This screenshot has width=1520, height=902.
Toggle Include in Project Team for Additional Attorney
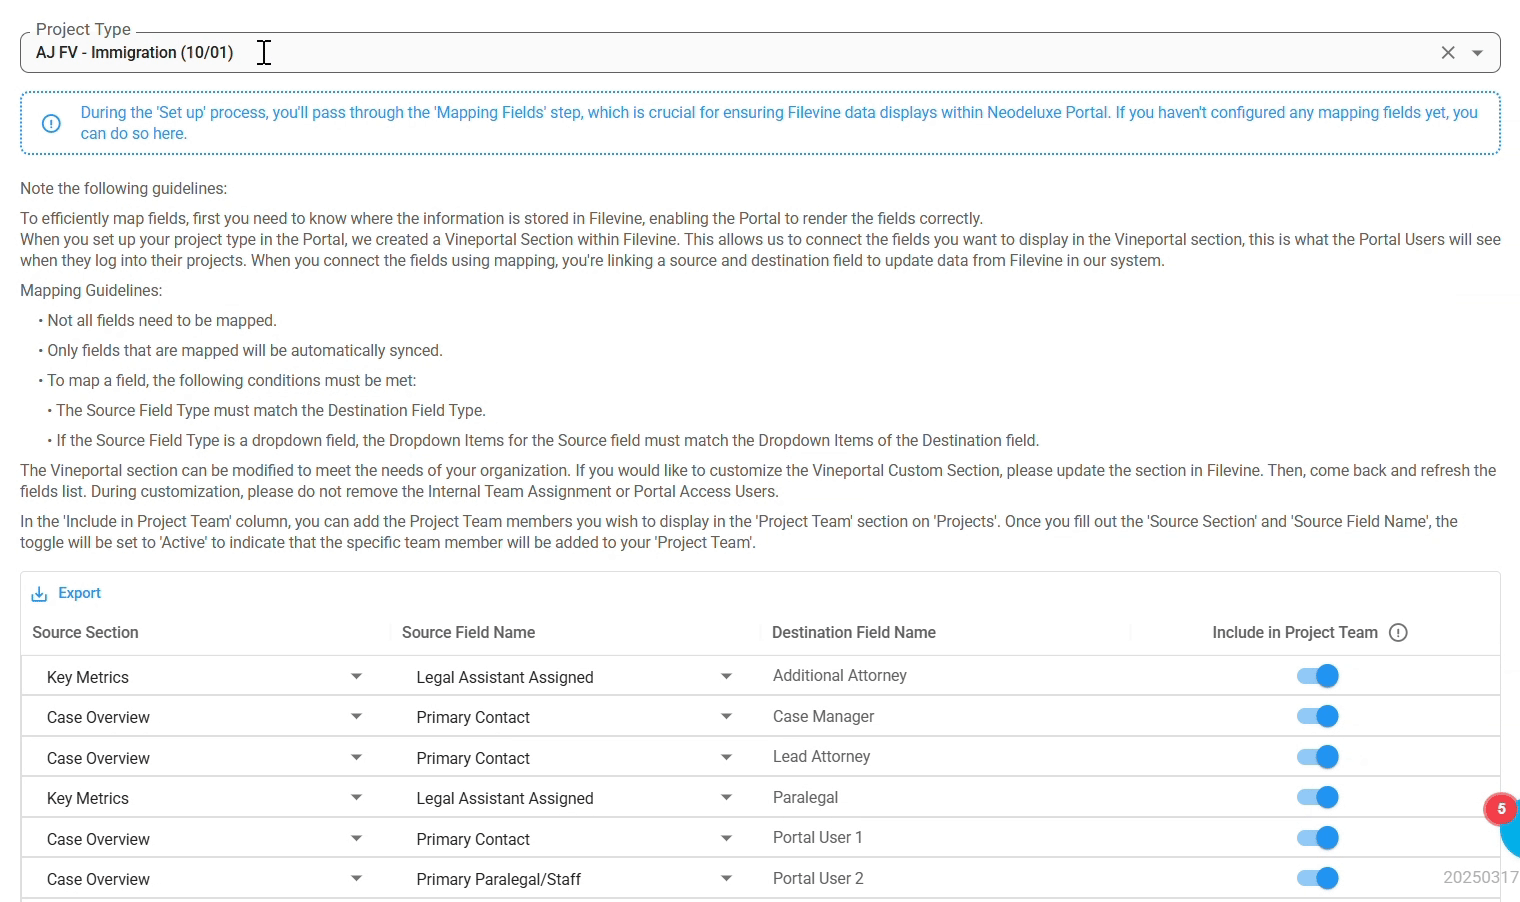1317,676
